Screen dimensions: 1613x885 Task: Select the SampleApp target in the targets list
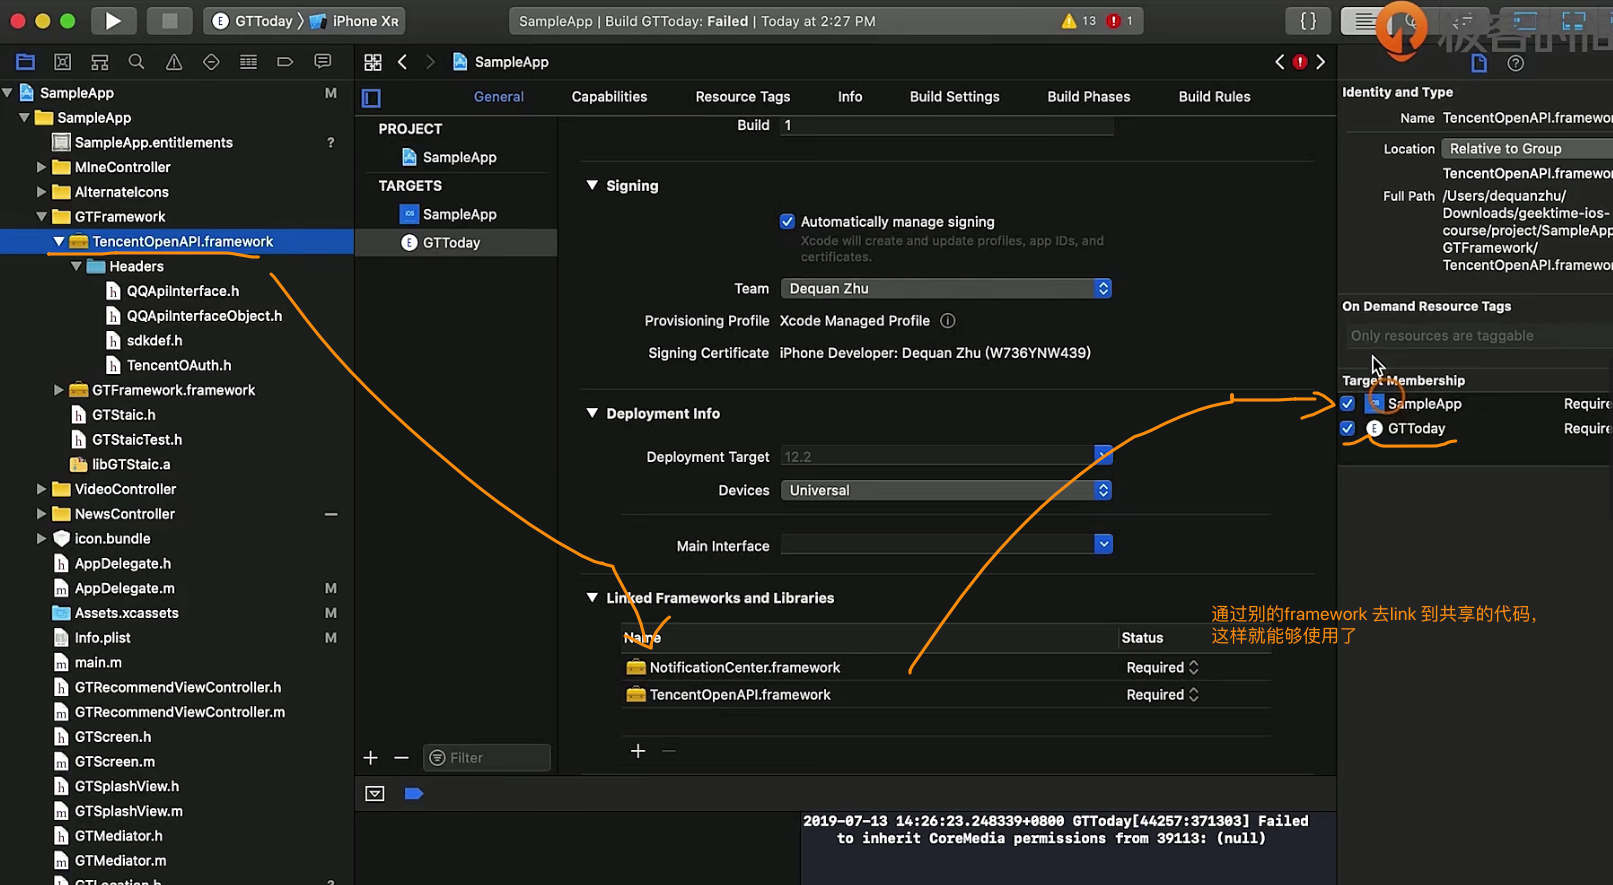tap(459, 214)
